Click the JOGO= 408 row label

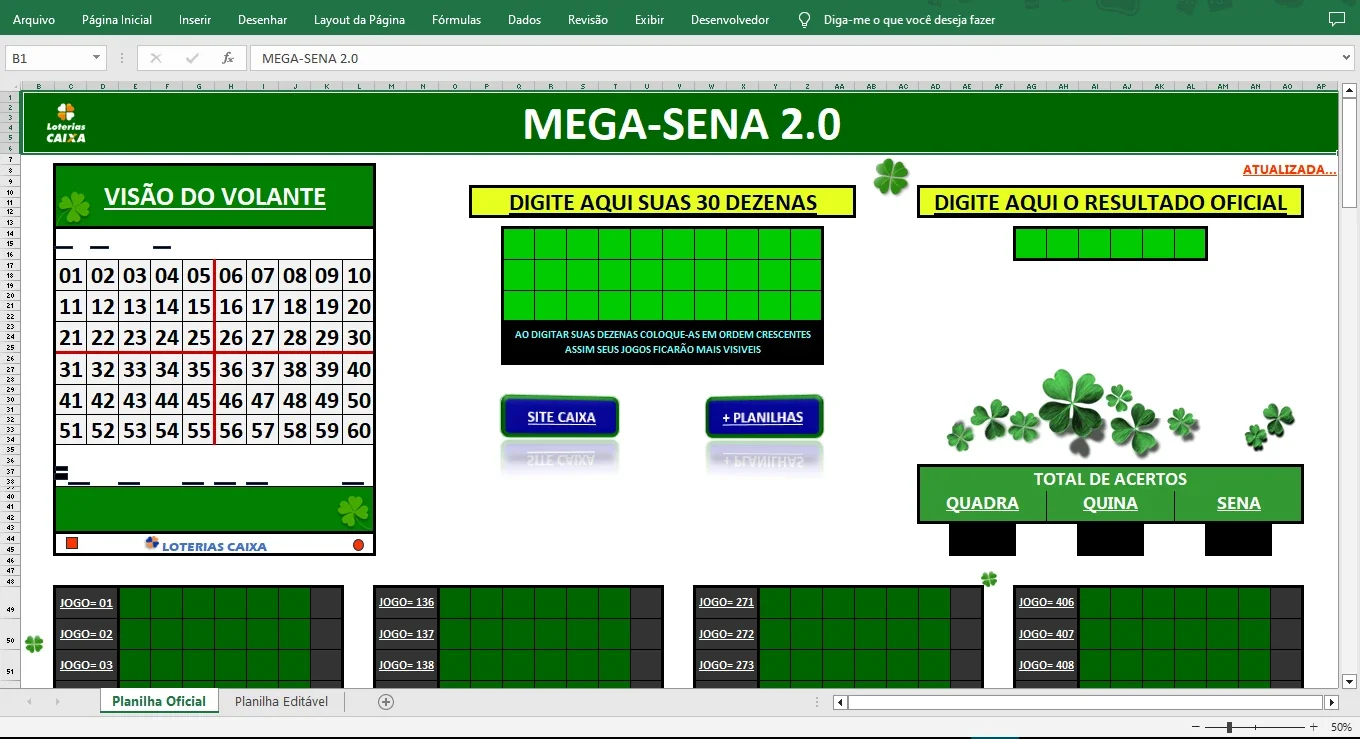click(1046, 665)
